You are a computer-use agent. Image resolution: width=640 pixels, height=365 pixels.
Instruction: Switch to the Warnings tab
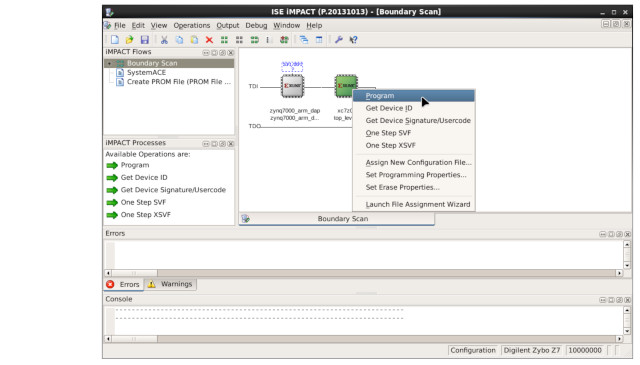(x=170, y=284)
